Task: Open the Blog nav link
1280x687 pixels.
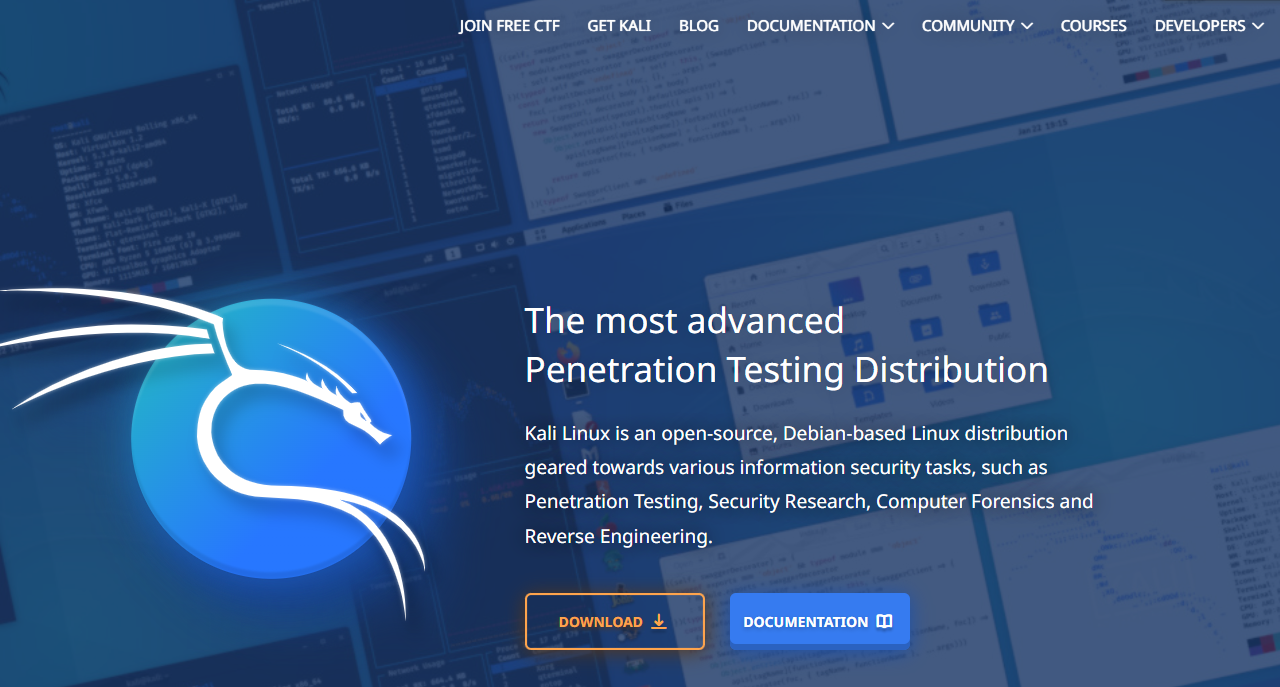Action: pyautogui.click(x=699, y=26)
